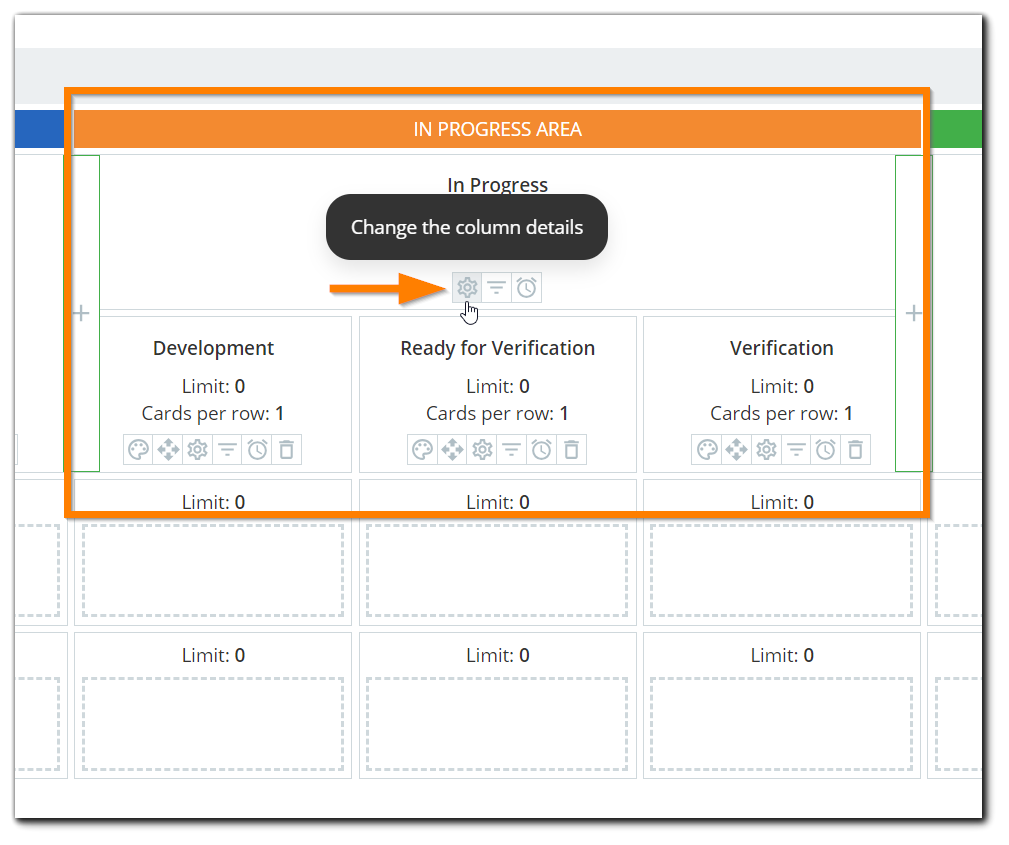The image size is (1009, 845).
Task: Click the clock icon under In Progress
Action: pyautogui.click(x=526, y=288)
